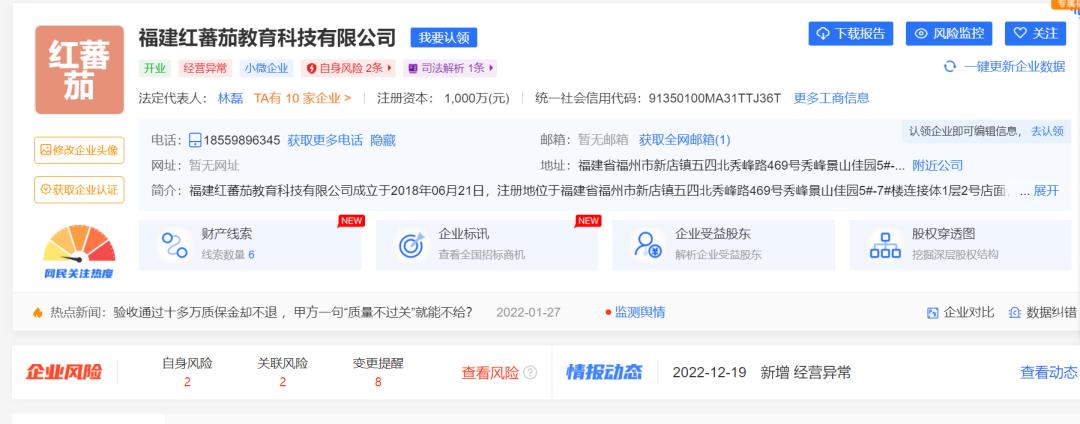Click 获取企业认证 button

tap(79, 190)
